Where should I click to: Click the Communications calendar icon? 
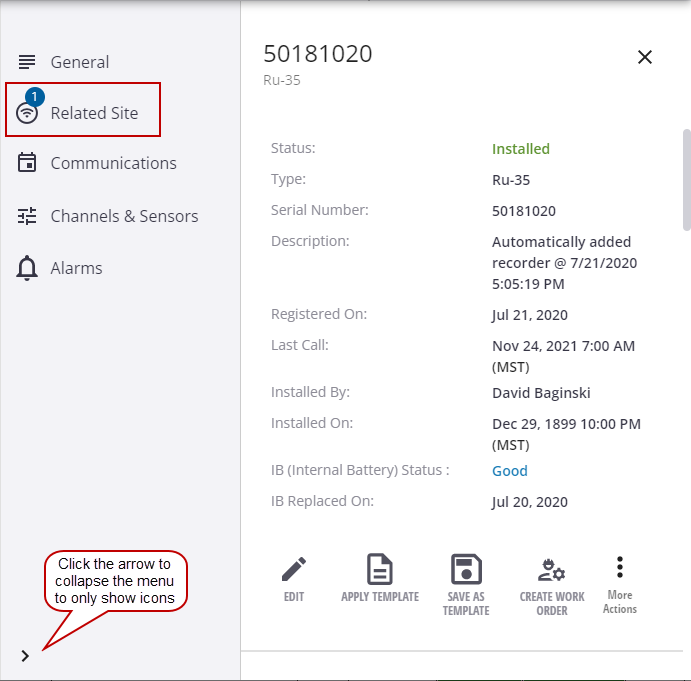click(x=27, y=163)
